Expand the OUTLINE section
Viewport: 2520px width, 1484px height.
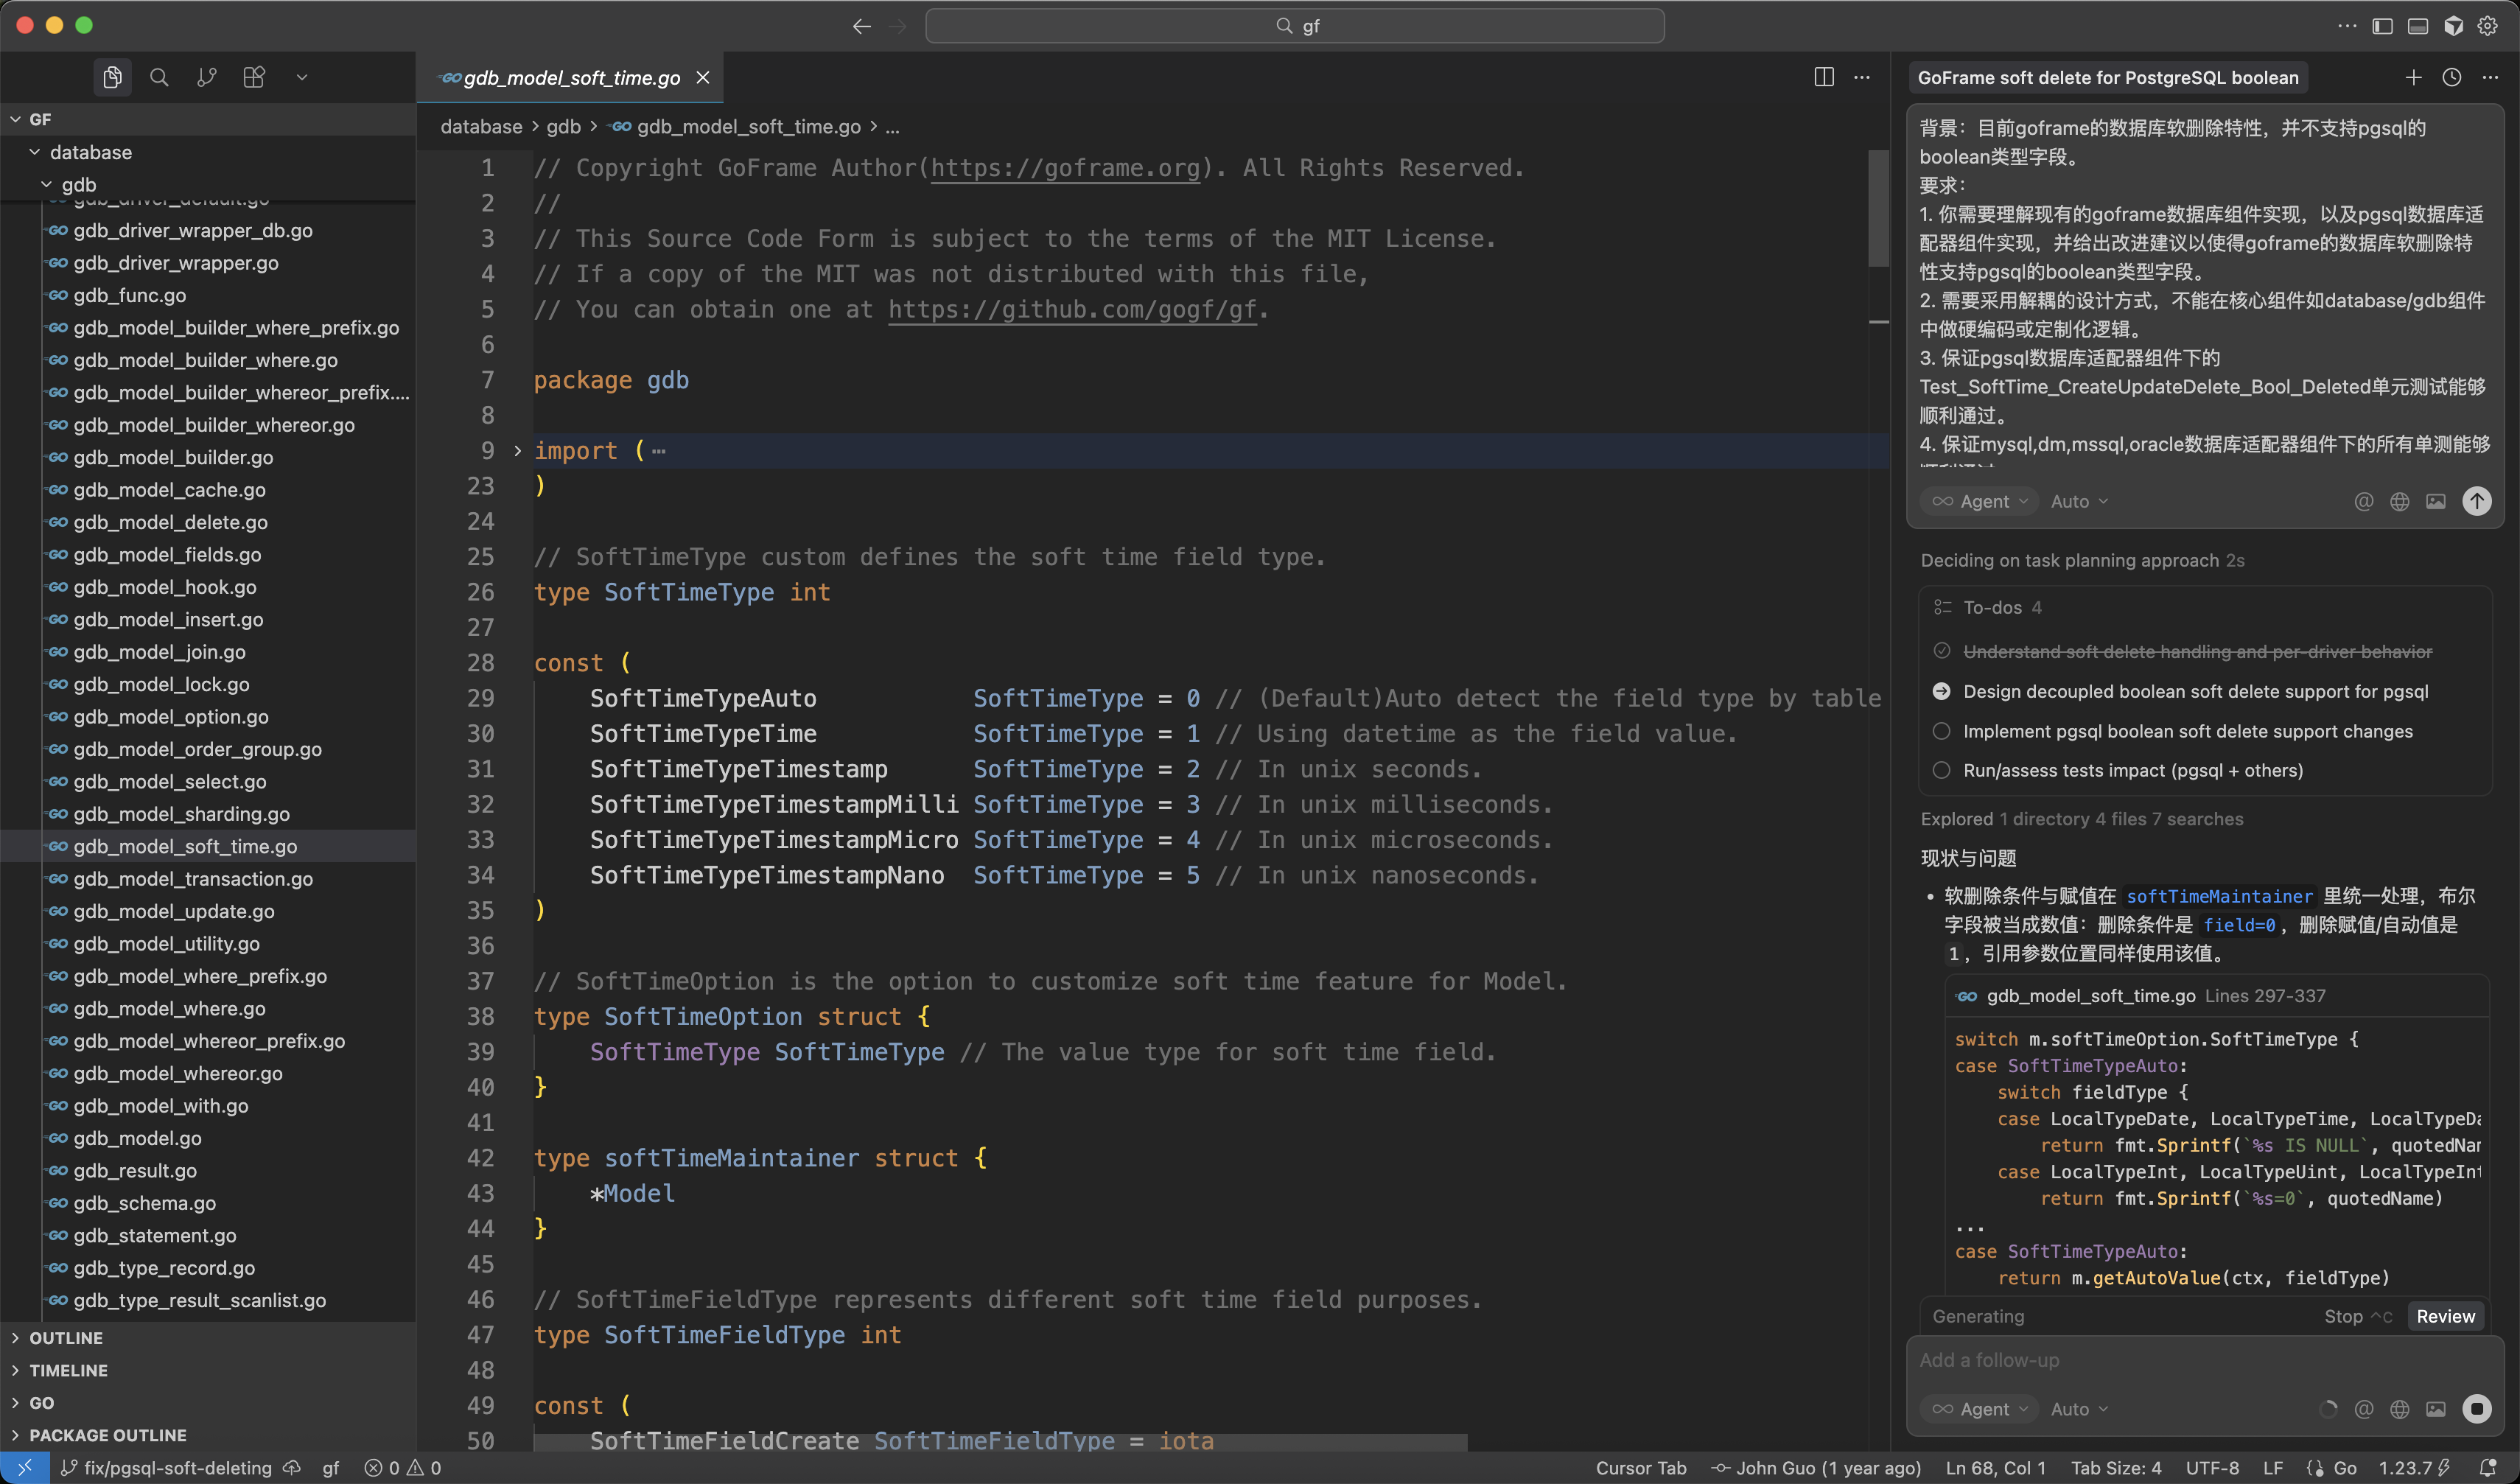click(66, 1338)
